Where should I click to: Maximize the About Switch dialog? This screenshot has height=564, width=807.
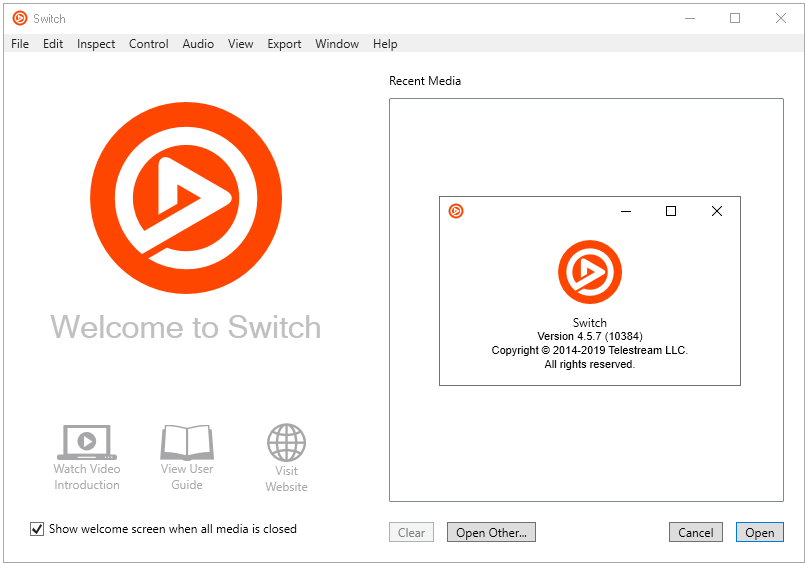point(671,211)
